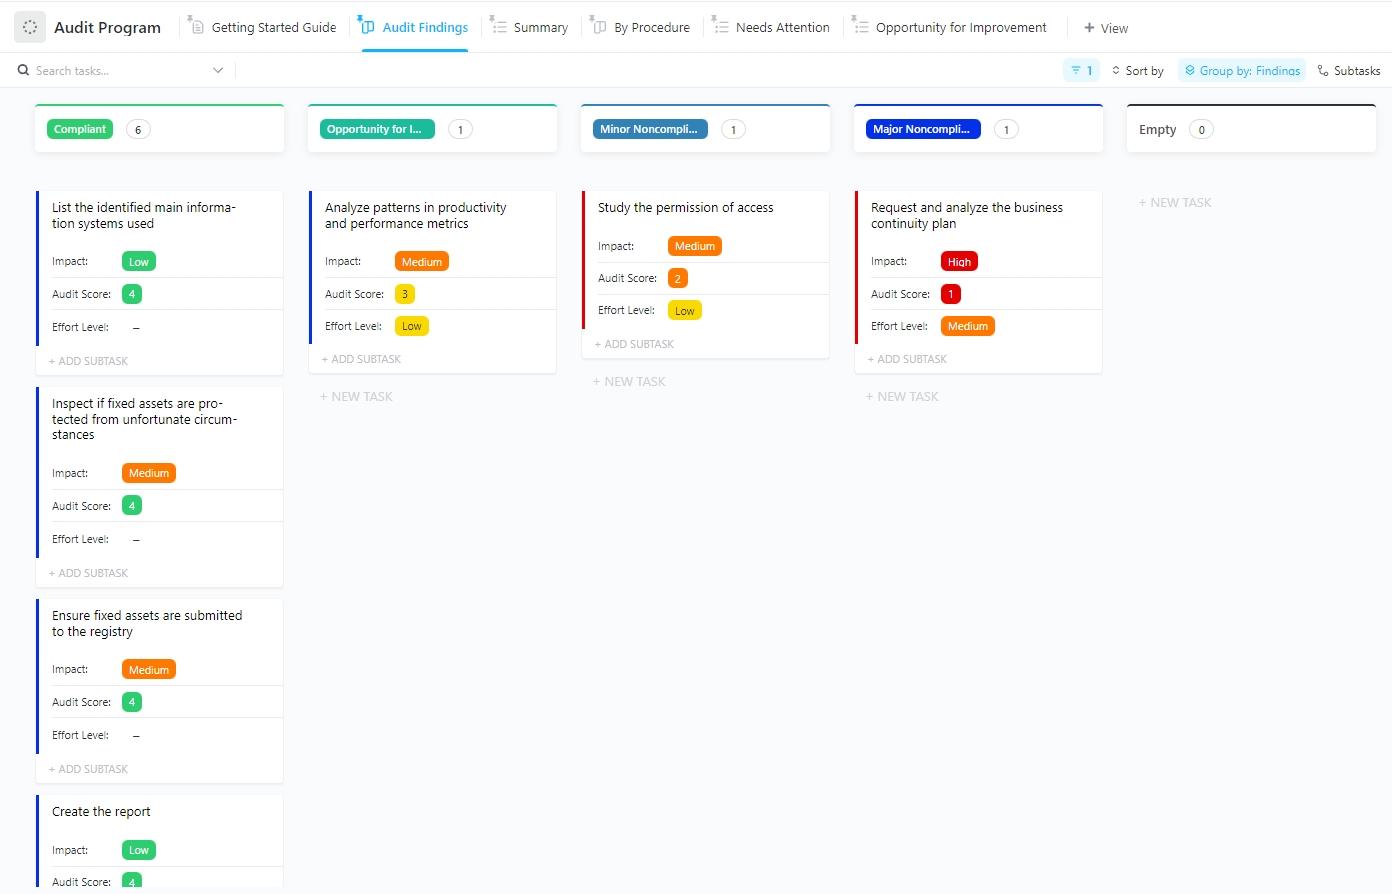Select the Audit Program title
1392x894 pixels.
tap(107, 27)
